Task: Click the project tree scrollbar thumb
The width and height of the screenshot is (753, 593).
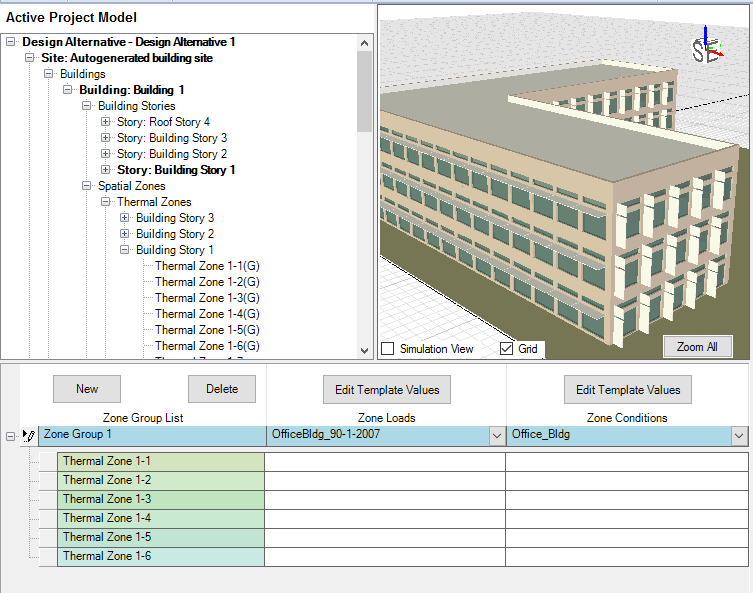Action: [364, 91]
